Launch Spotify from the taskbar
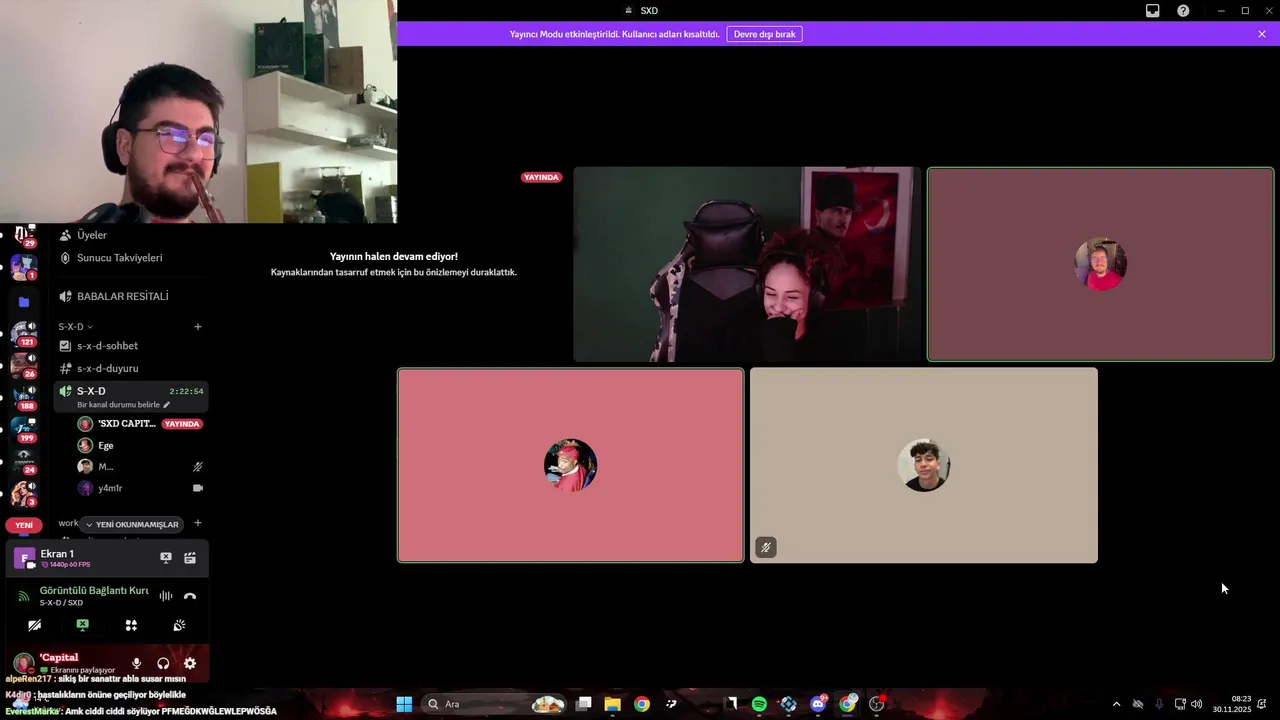Viewport: 1280px width, 720px height. click(x=759, y=704)
